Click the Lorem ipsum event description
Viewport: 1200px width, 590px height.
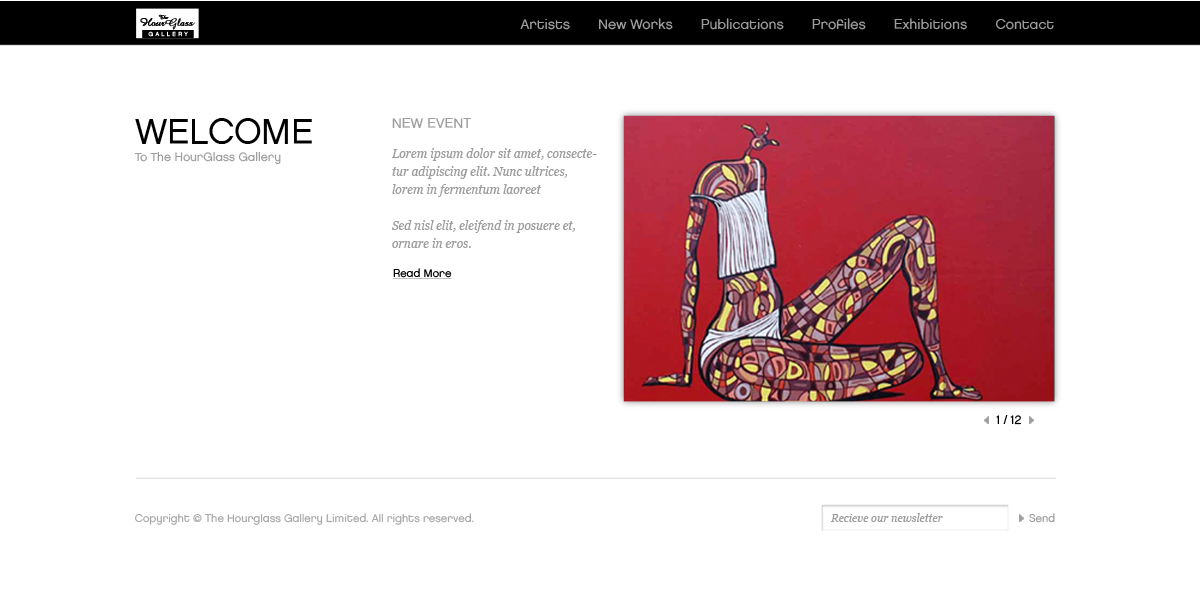pyautogui.click(x=494, y=171)
